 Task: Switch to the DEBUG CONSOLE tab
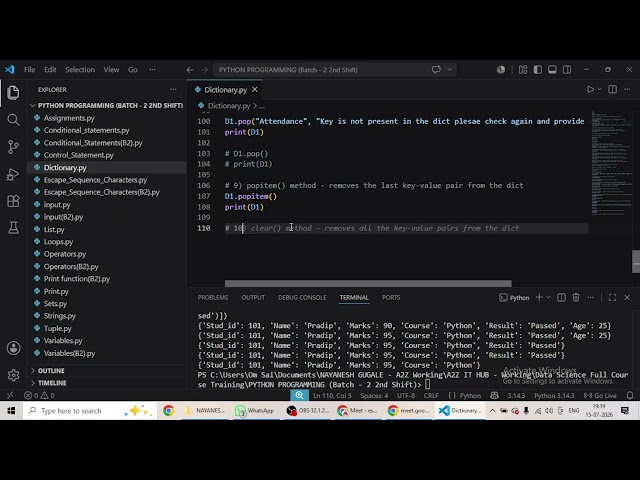pyautogui.click(x=302, y=298)
